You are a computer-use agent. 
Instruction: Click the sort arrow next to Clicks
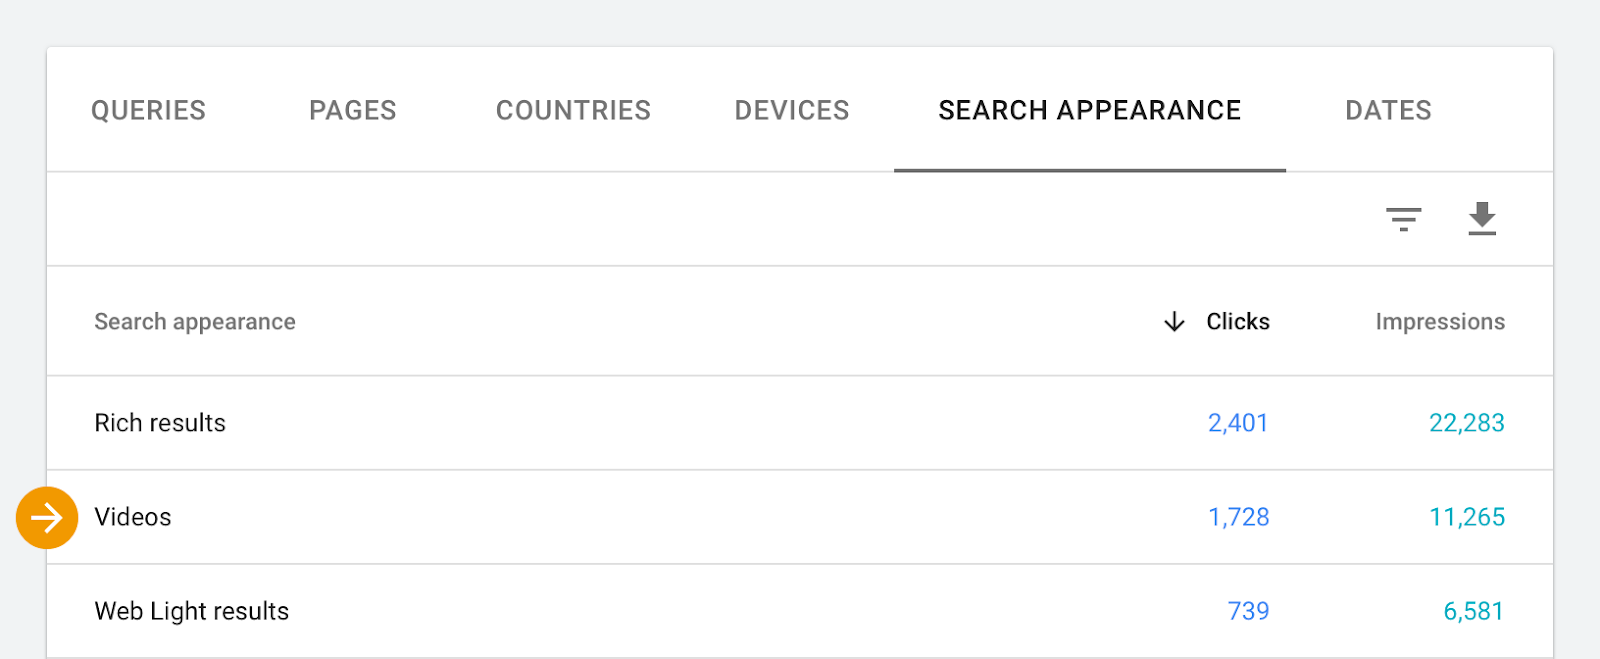pos(1174,322)
